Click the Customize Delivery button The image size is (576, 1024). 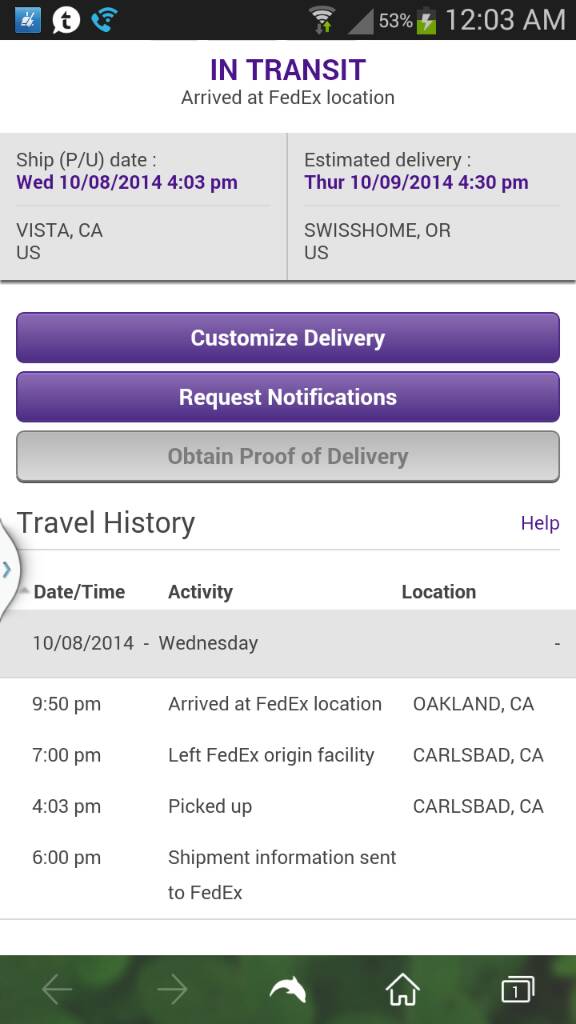(288, 338)
